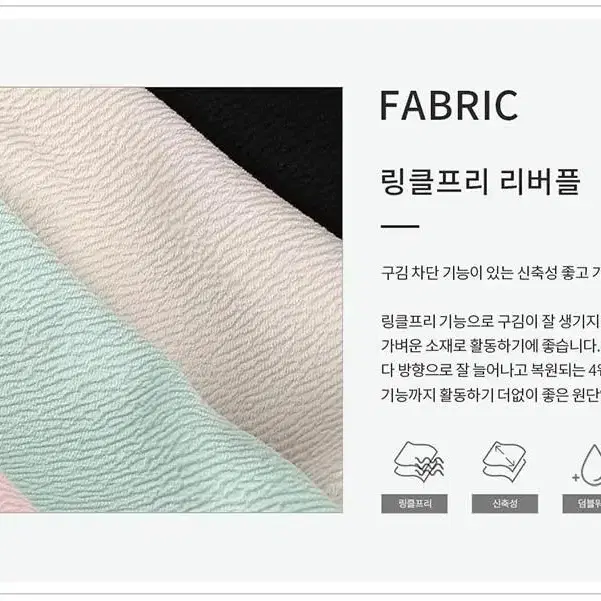Image resolution: width=601 pixels, height=601 pixels.
Task: Click the FABRIC heading
Action: [x=448, y=105]
